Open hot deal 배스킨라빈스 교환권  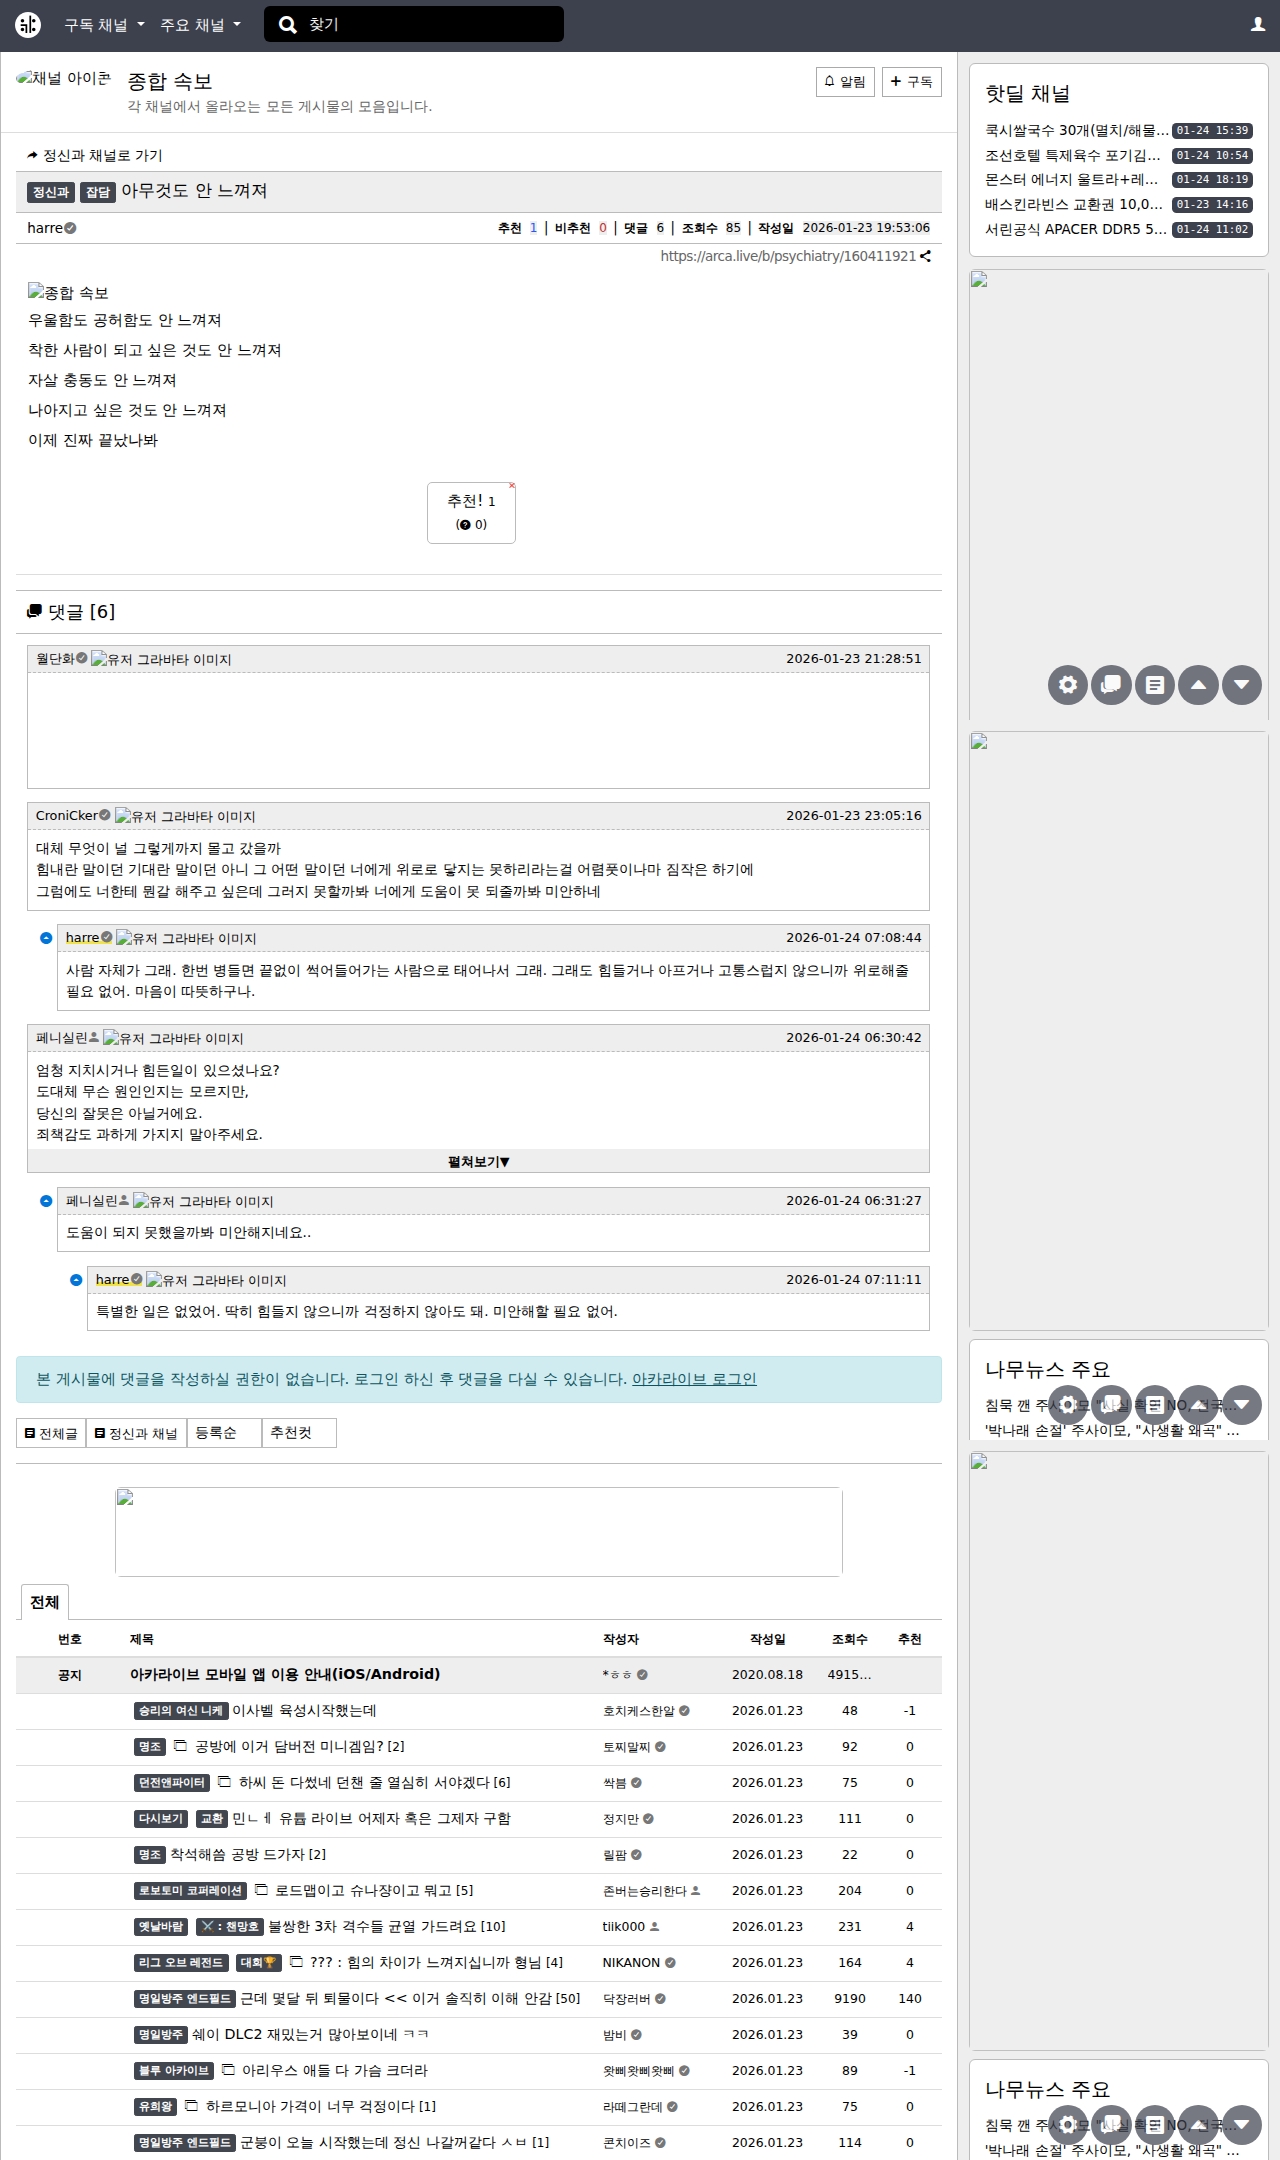pos(1075,205)
